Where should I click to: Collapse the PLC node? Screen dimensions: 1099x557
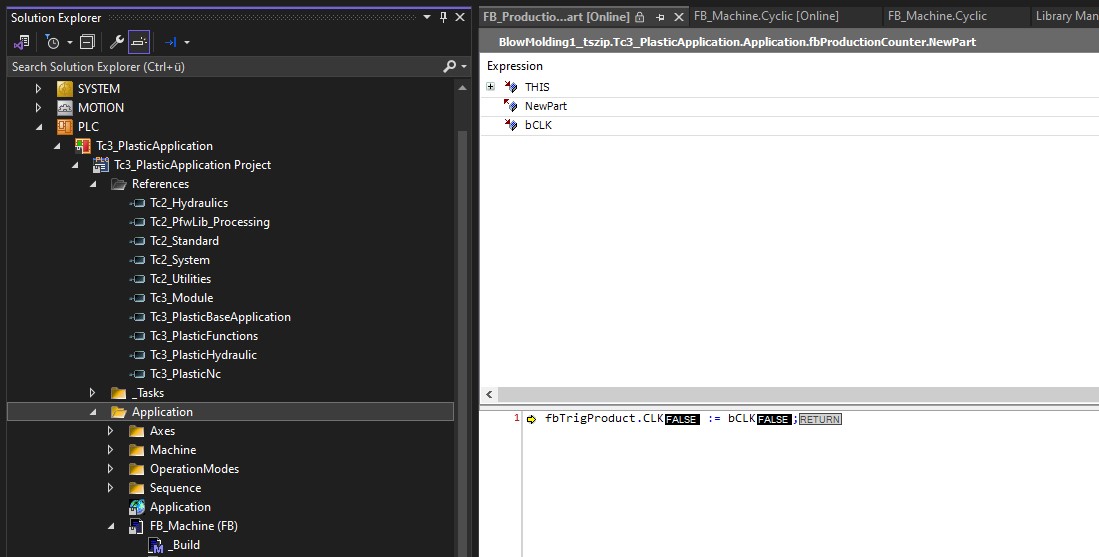[x=39, y=127]
